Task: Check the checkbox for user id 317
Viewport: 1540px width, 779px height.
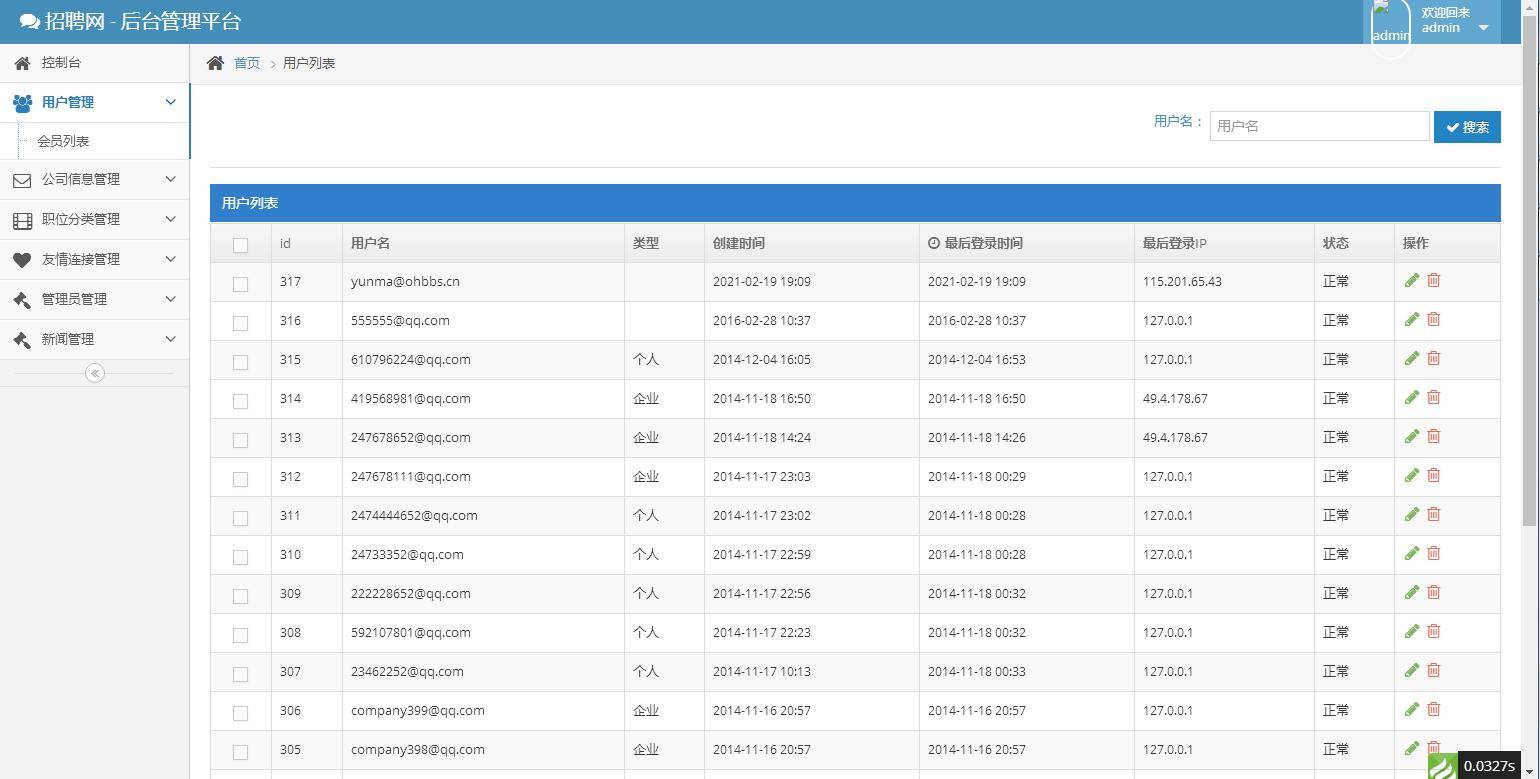Action: point(240,283)
